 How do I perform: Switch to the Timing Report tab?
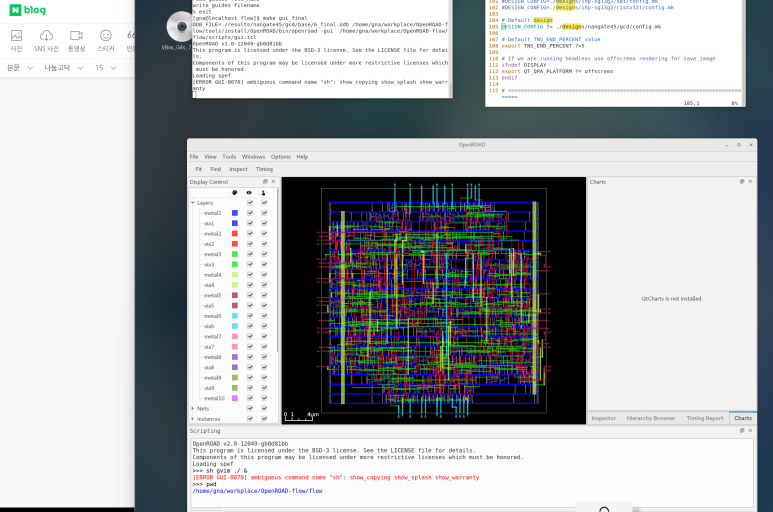click(704, 418)
